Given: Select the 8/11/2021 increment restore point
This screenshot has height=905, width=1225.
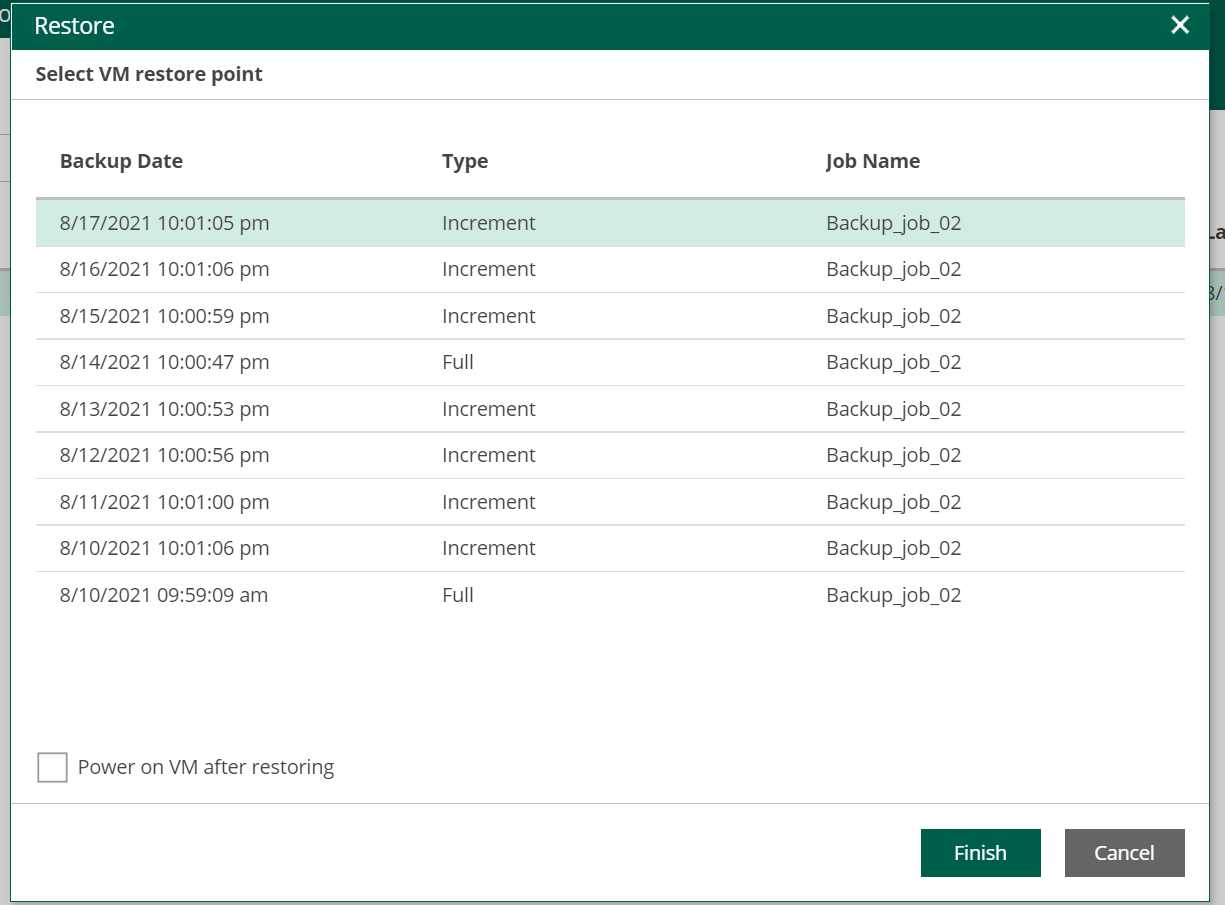Looking at the screenshot, I should point(400,501).
